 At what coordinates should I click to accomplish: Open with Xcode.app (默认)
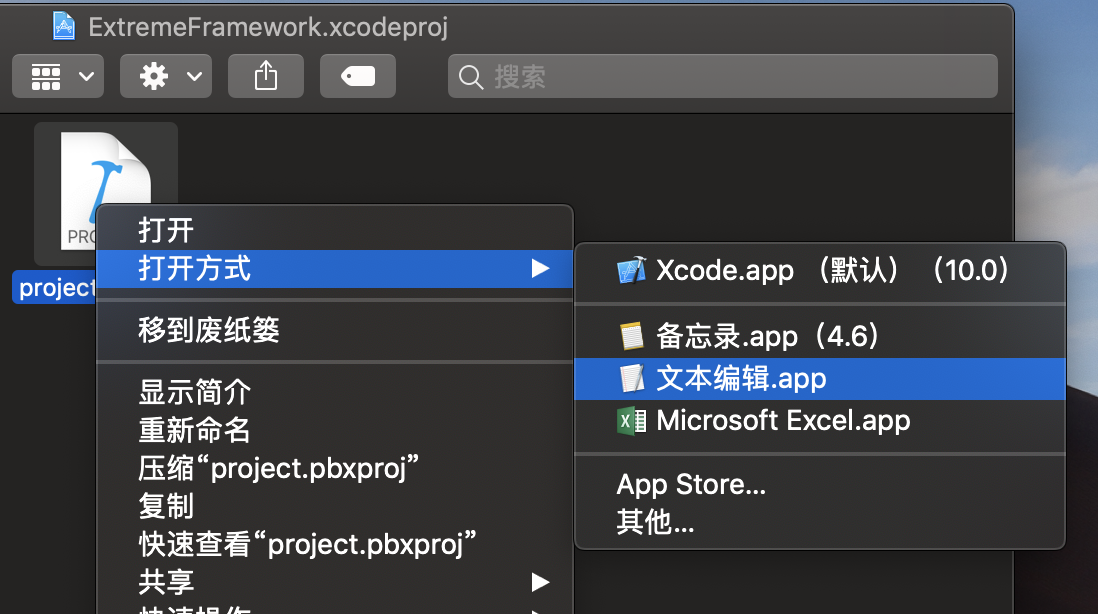[820, 270]
